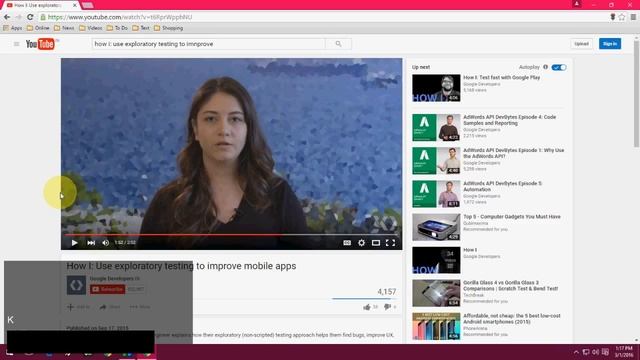Click the Chrome extension icon beside the star
The width and height of the screenshot is (640, 360).
click(x=613, y=17)
